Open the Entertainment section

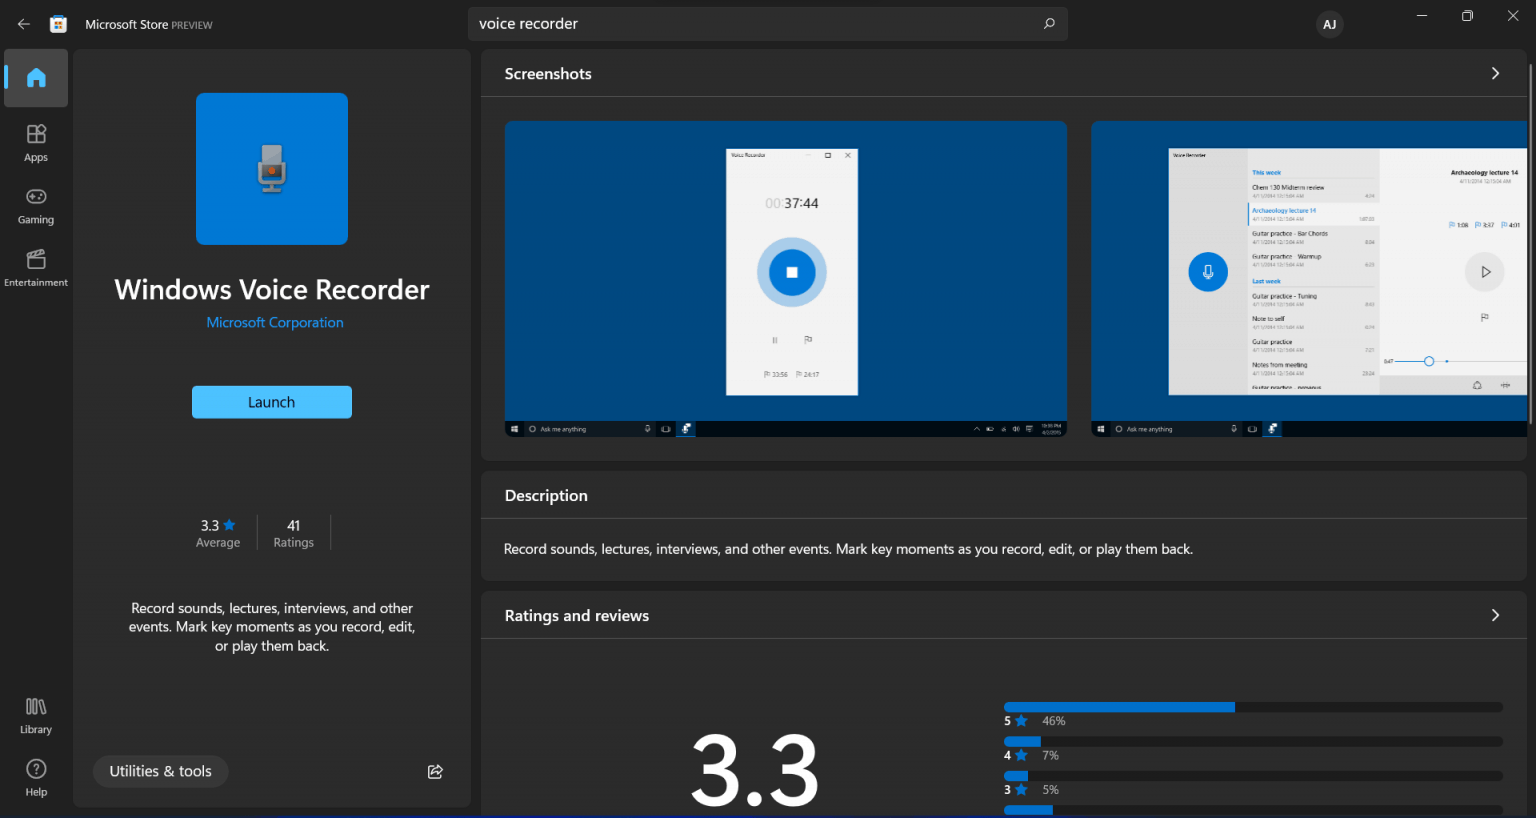(x=35, y=267)
